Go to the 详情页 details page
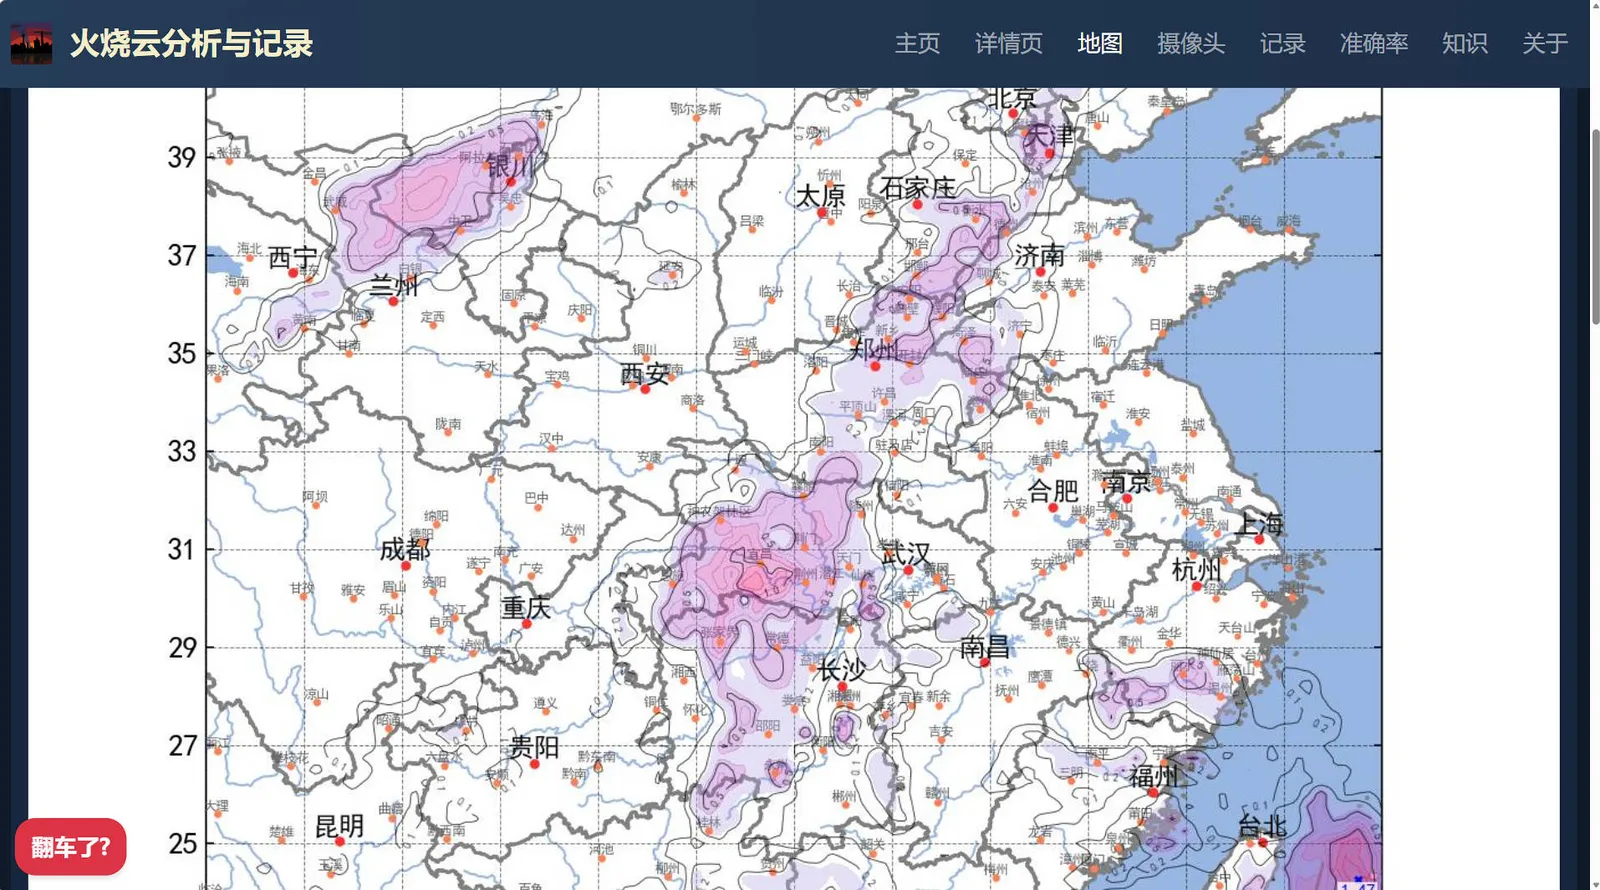1600x890 pixels. (x=1008, y=44)
